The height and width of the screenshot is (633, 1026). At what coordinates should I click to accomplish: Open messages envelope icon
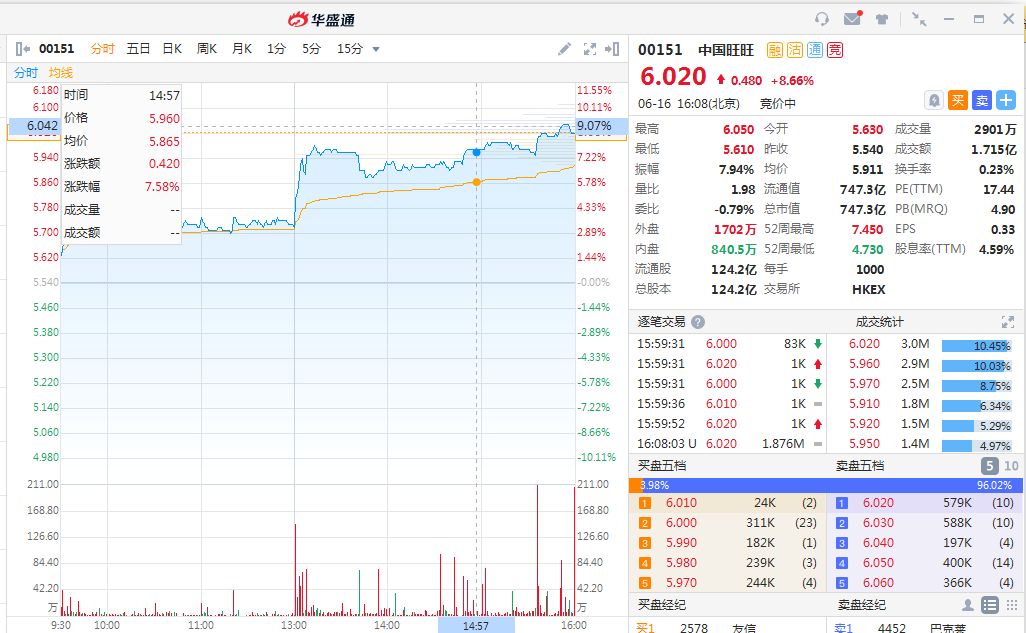853,18
